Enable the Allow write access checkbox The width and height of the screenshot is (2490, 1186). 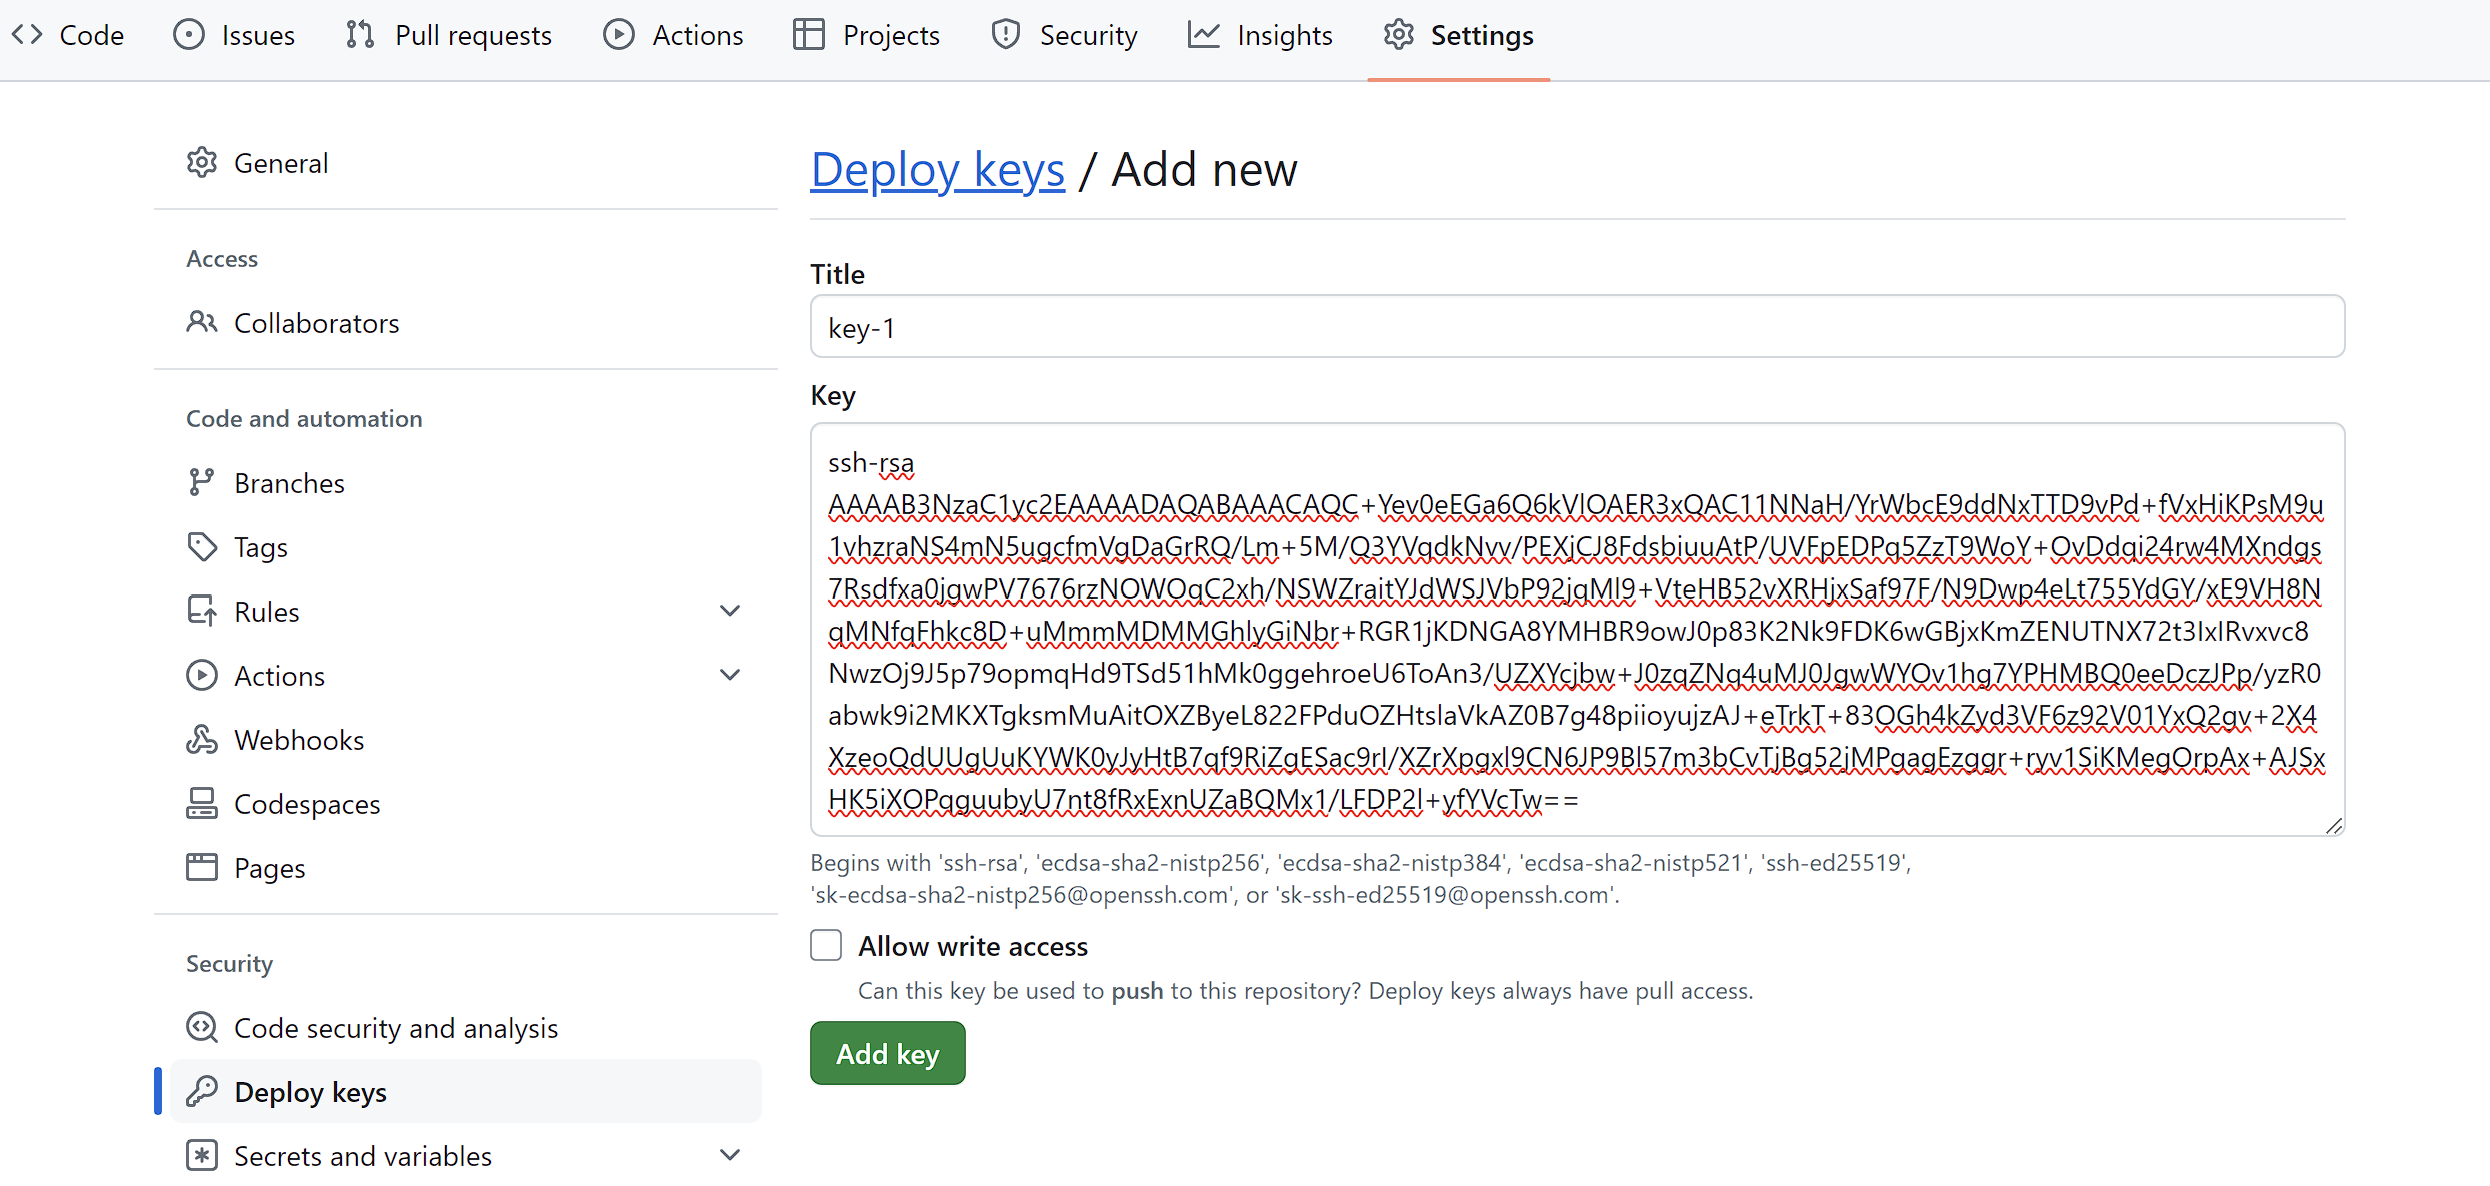click(826, 945)
